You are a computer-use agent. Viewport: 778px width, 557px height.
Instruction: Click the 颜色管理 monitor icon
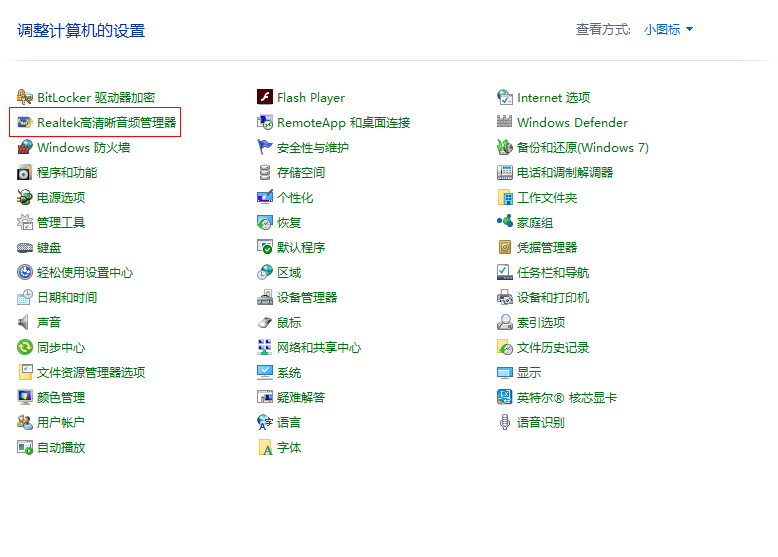pos(25,397)
